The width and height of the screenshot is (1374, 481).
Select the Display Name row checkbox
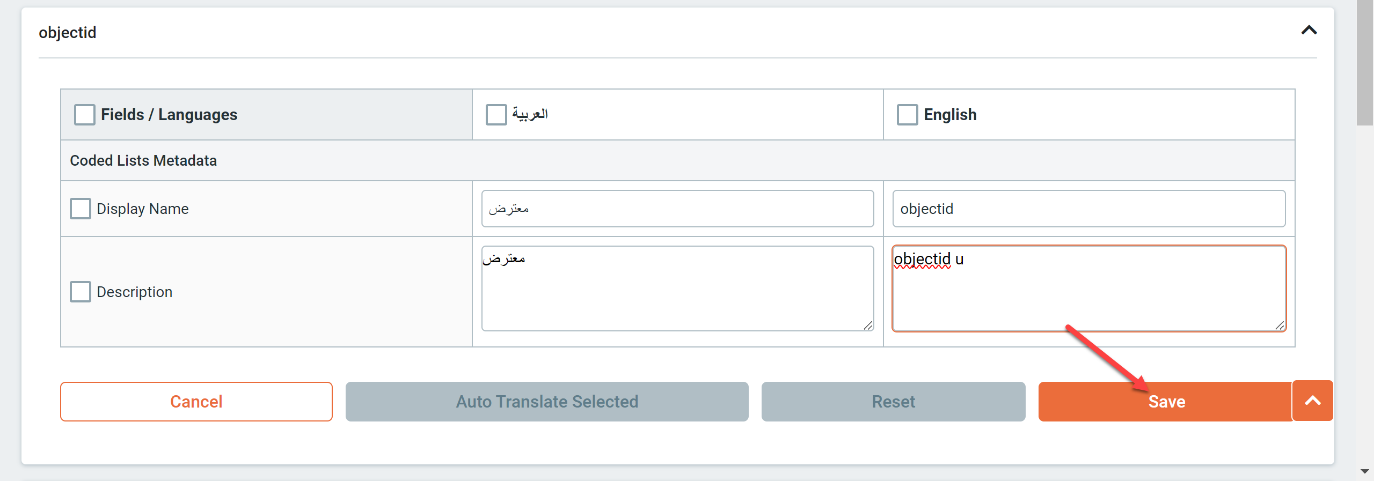point(80,209)
